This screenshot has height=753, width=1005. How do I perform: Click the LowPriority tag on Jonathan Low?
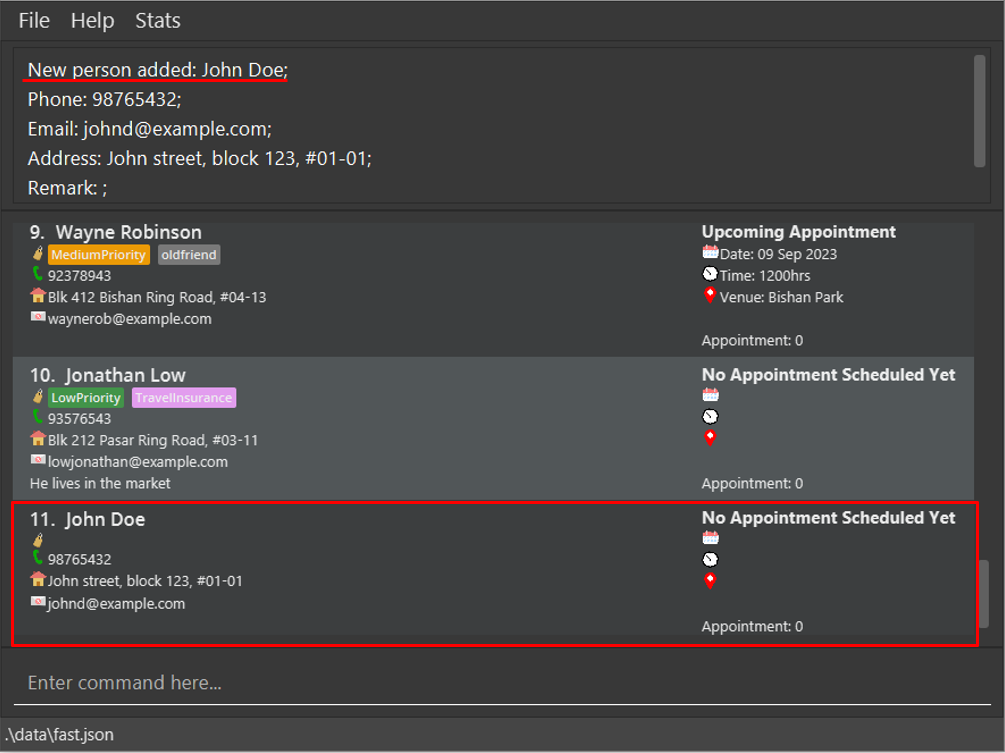click(x=86, y=398)
